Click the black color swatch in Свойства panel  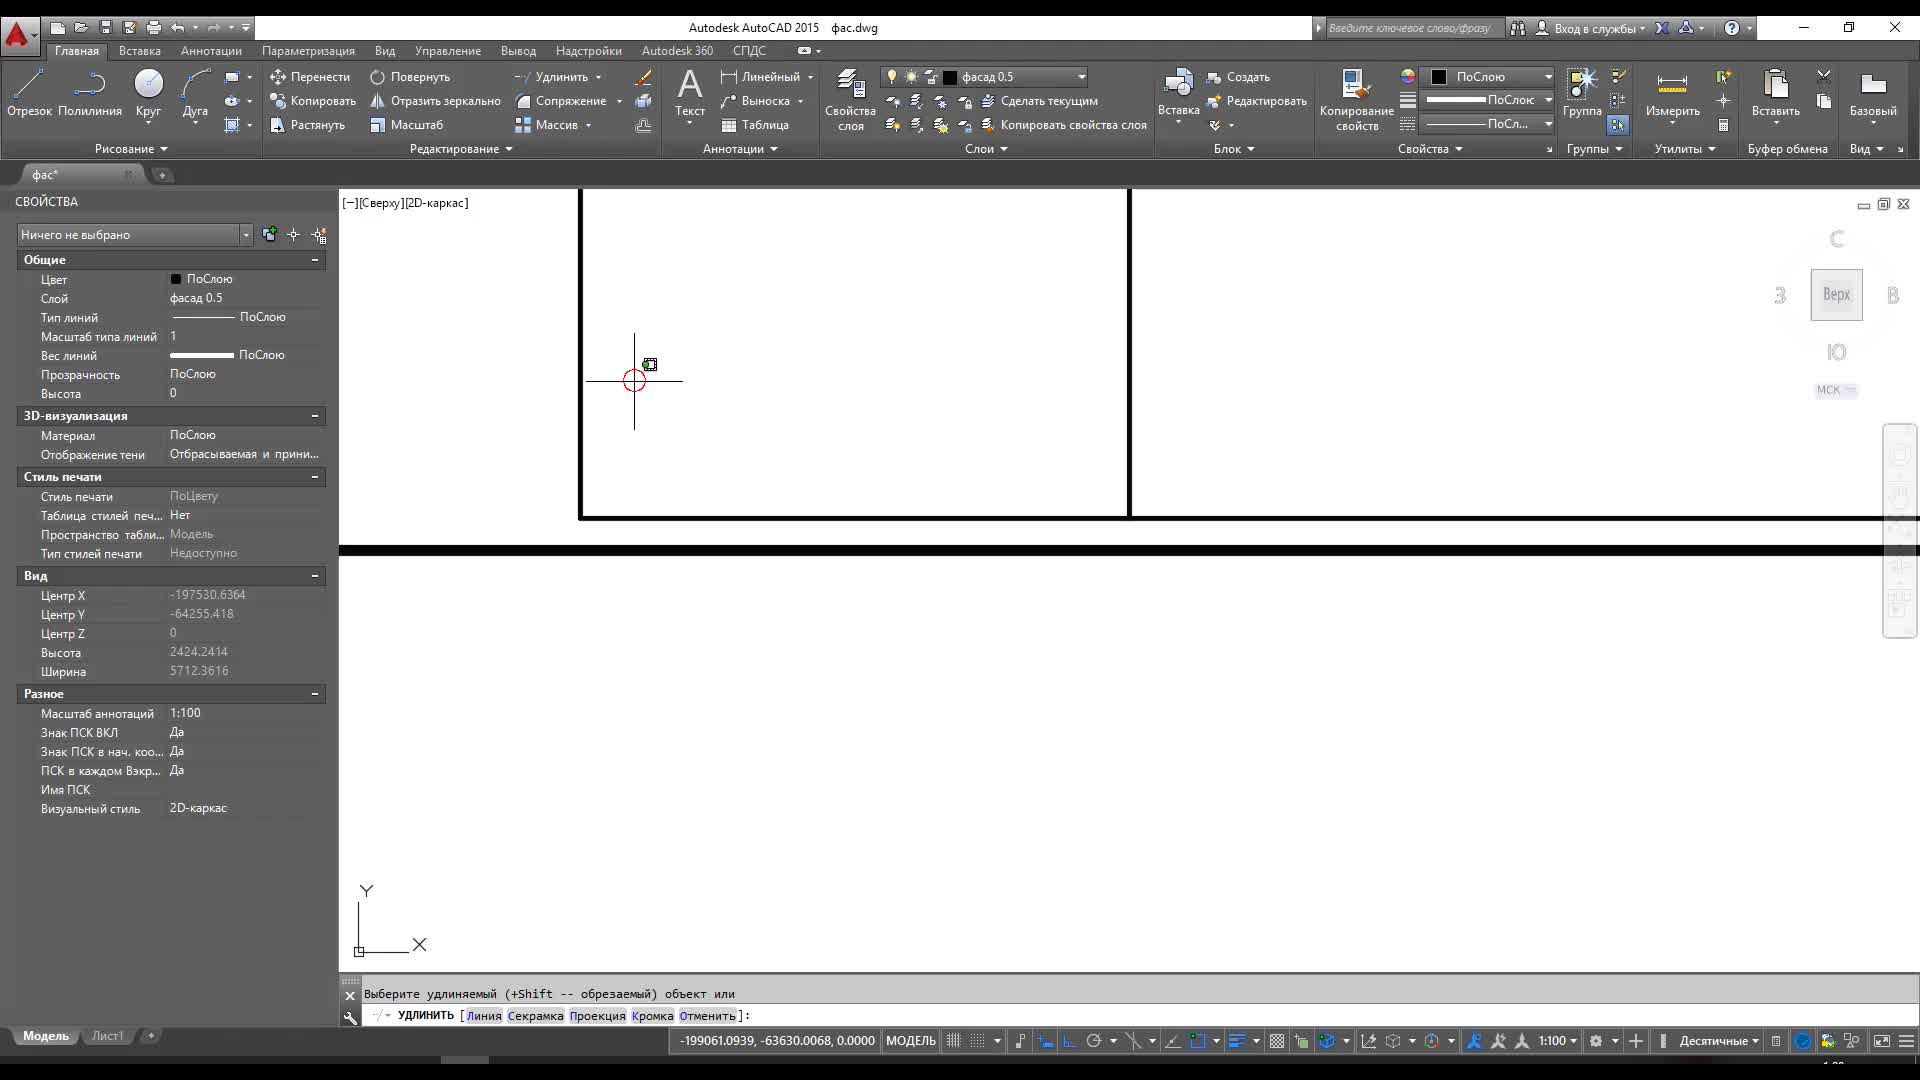click(1438, 77)
